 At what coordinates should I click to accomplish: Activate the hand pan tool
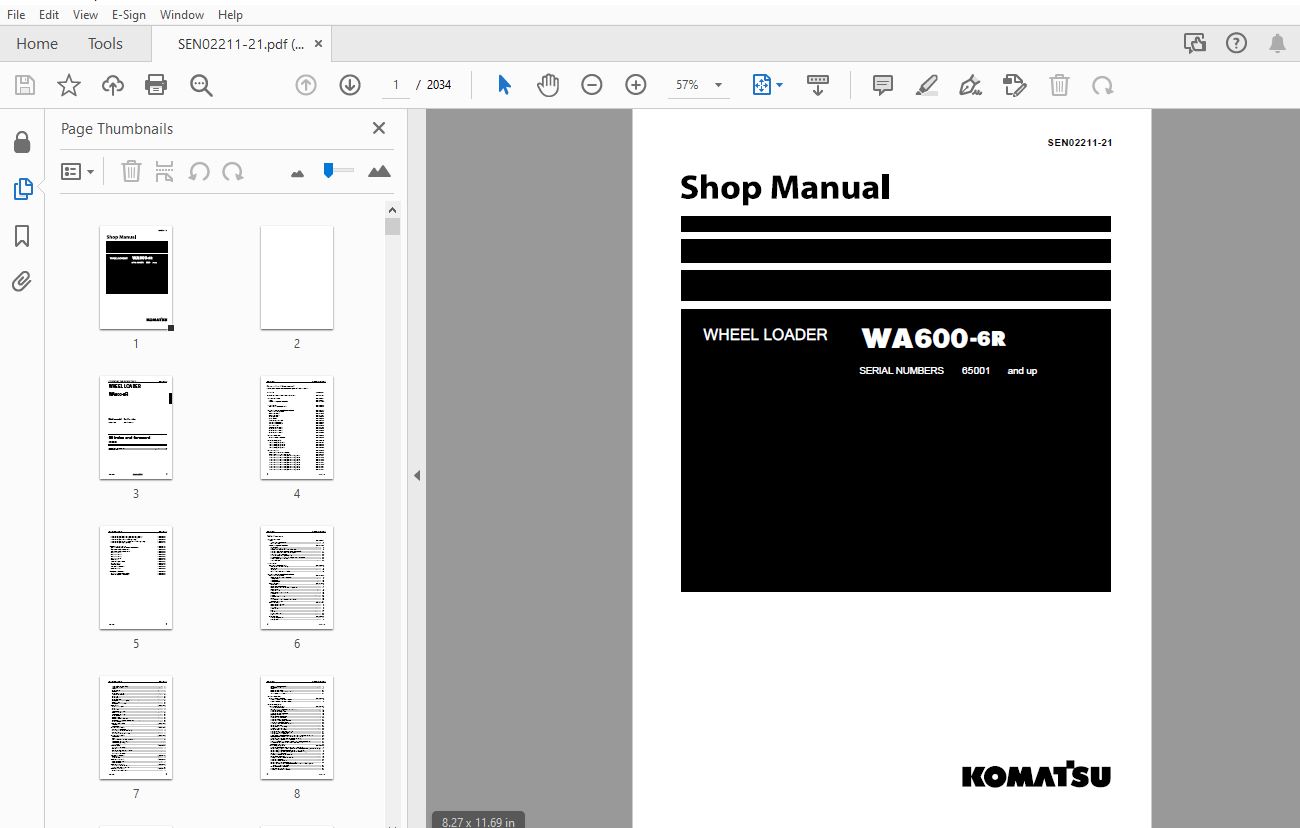pos(548,85)
